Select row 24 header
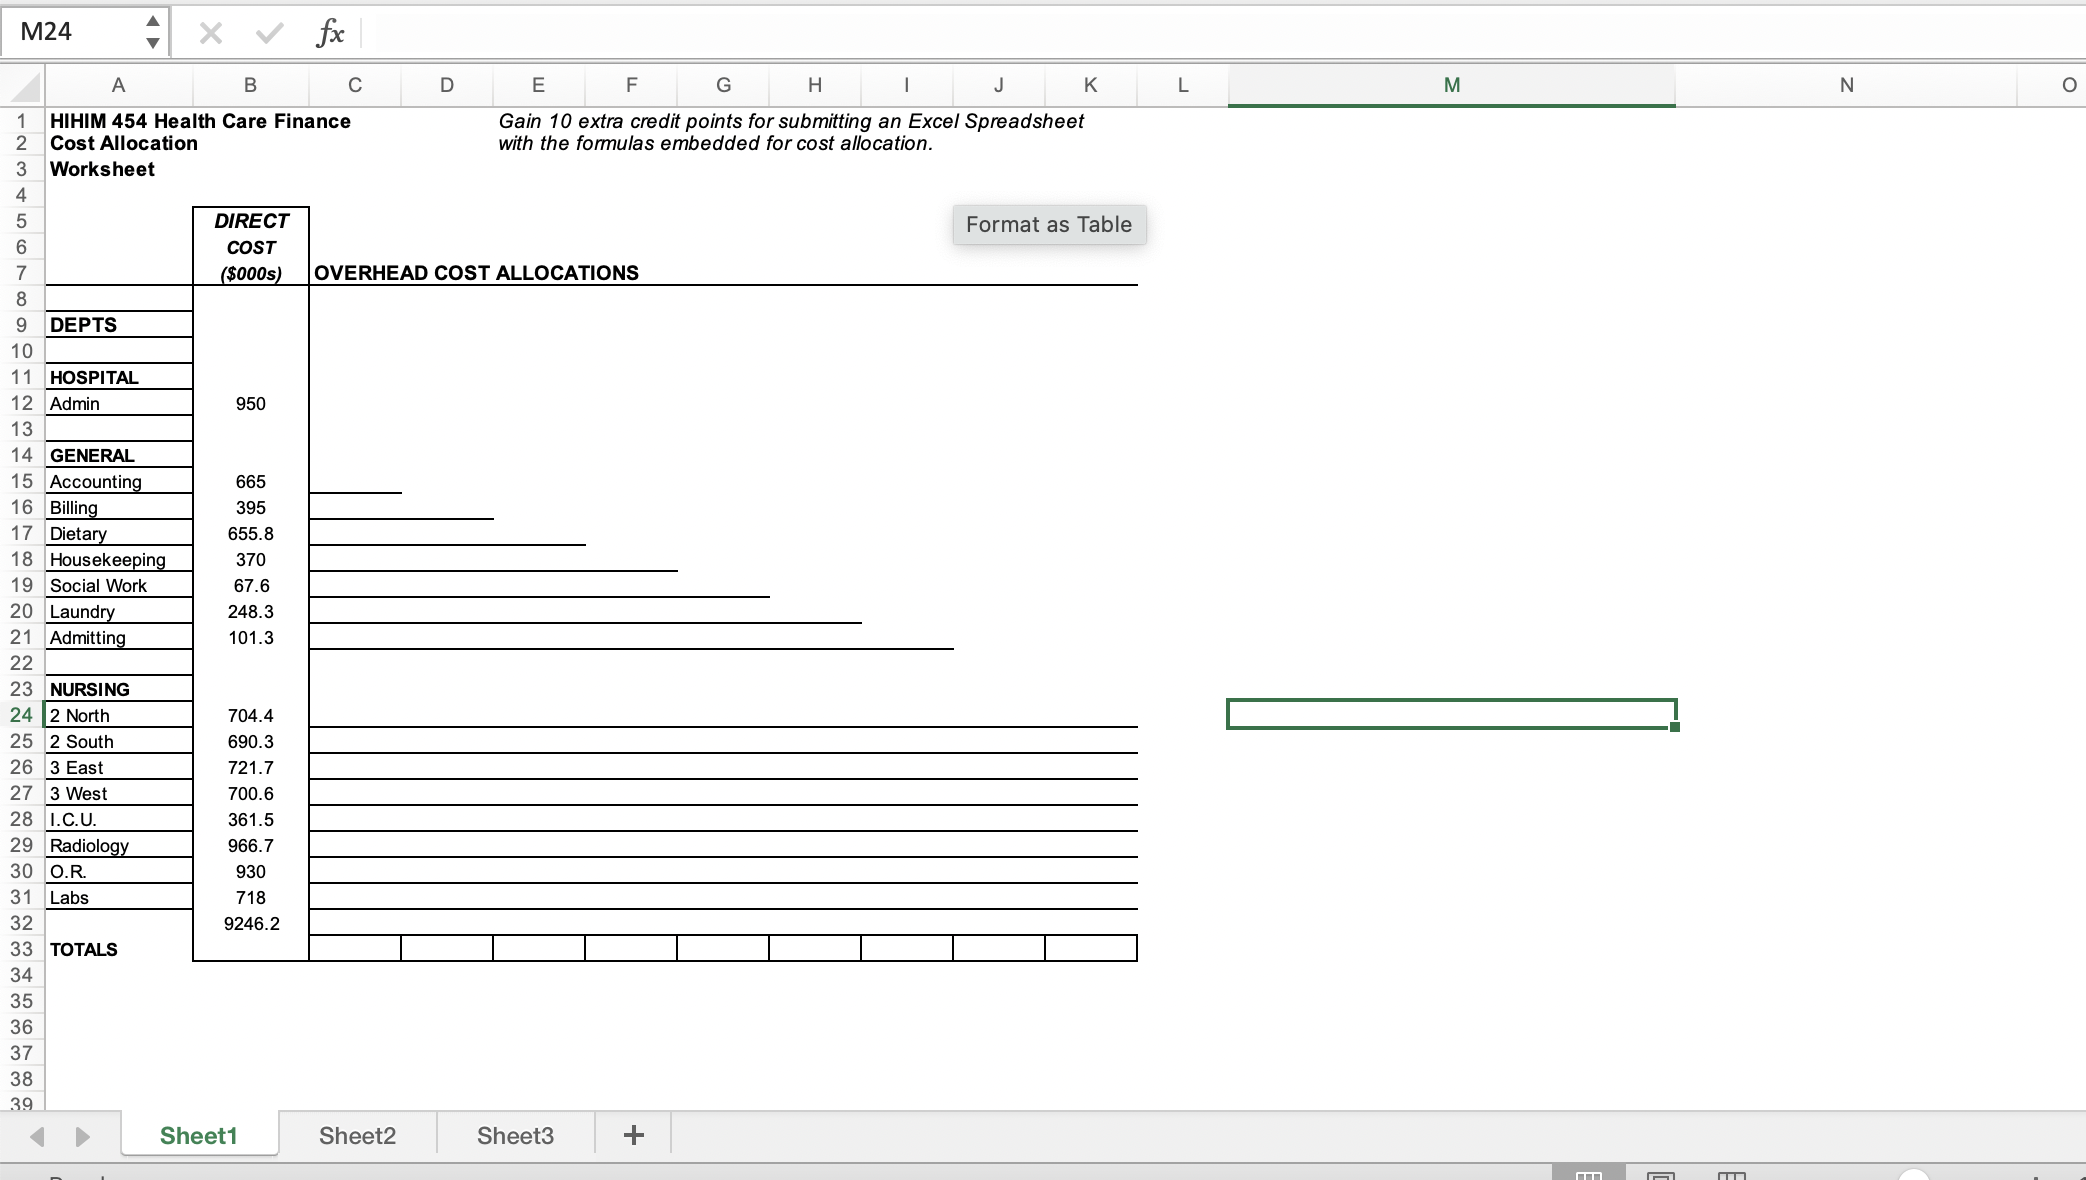2086x1180 pixels. point(21,715)
